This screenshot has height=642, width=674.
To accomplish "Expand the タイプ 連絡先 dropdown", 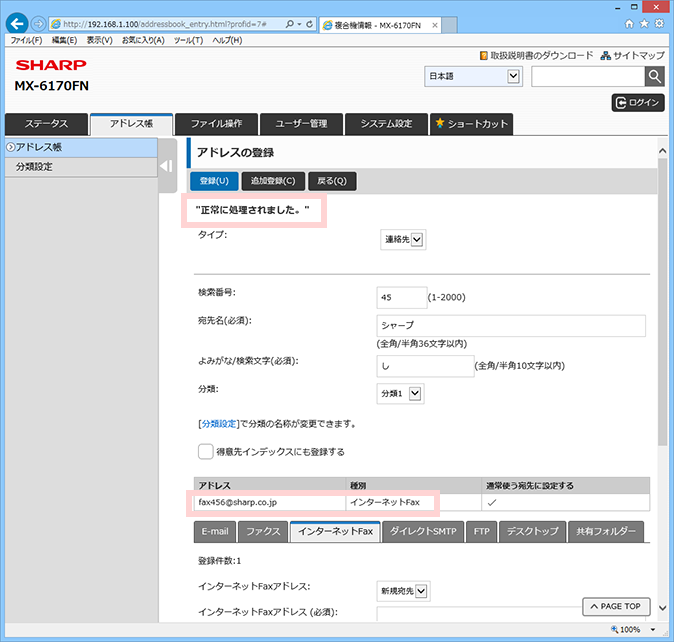I will (403, 239).
